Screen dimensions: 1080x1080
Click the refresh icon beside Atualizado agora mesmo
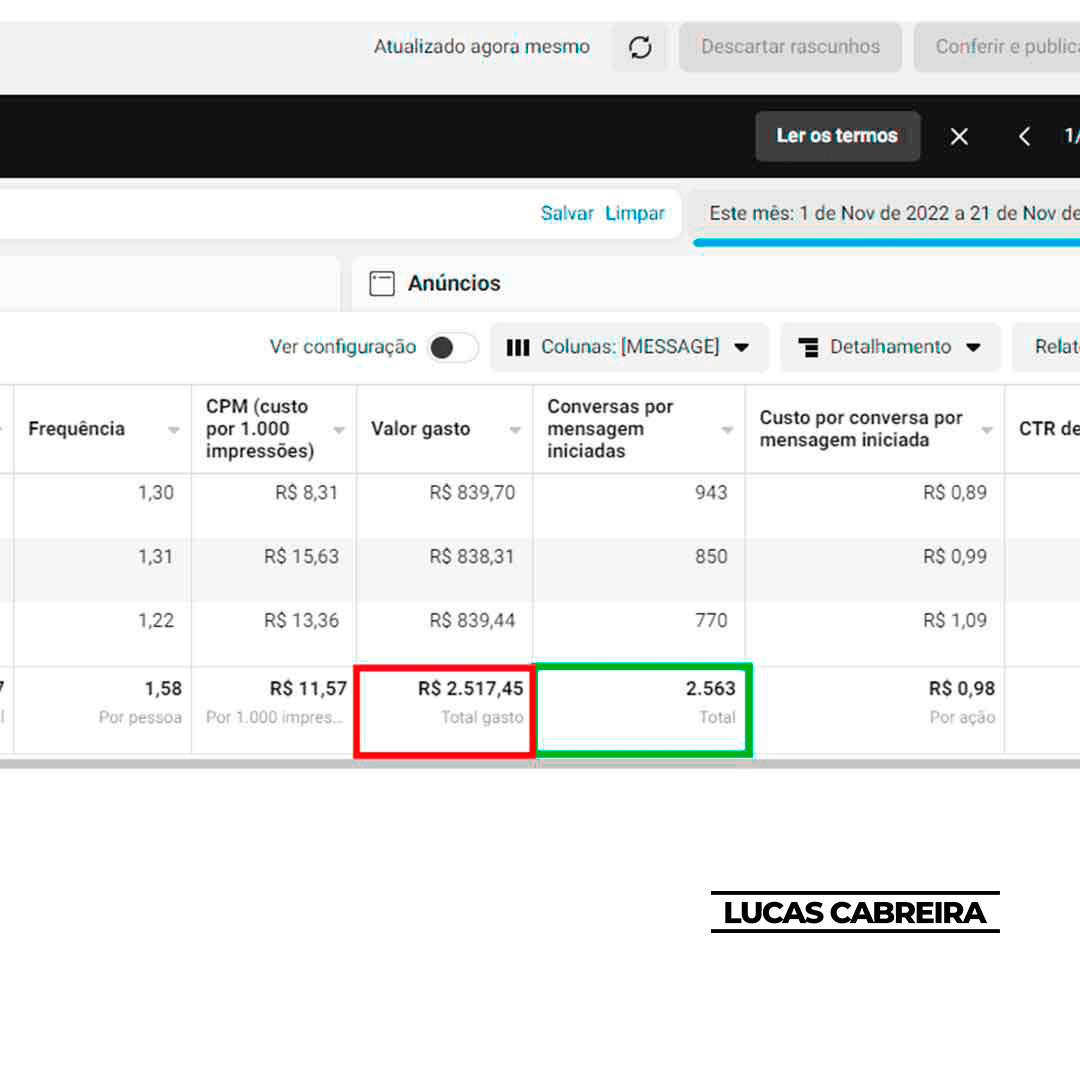[x=640, y=47]
